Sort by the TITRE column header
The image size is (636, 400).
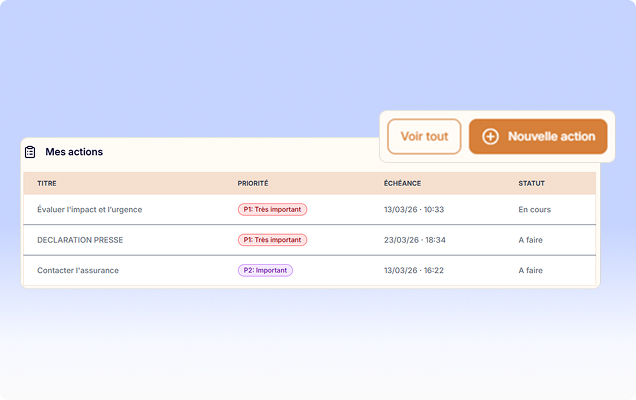point(47,184)
